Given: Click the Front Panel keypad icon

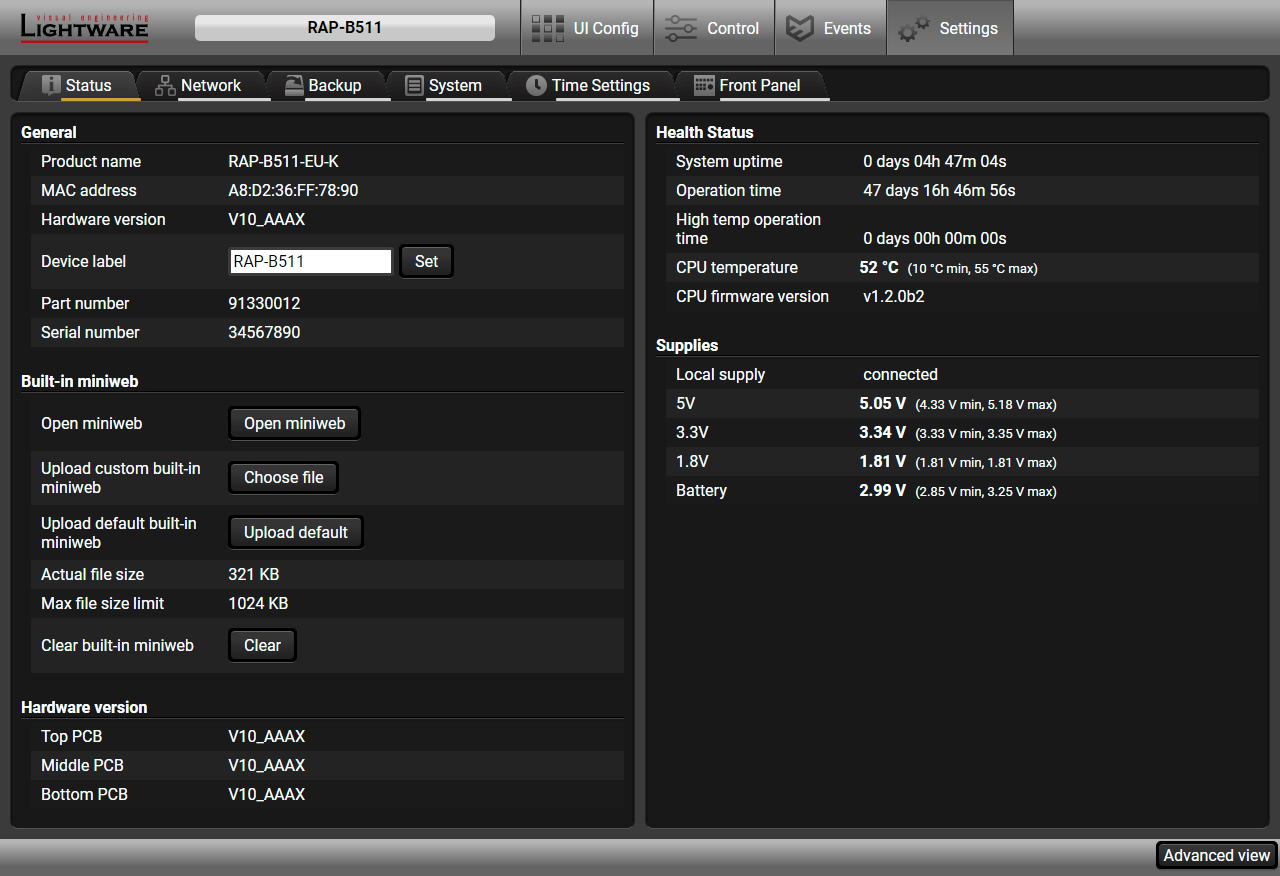Looking at the screenshot, I should pyautogui.click(x=704, y=86).
